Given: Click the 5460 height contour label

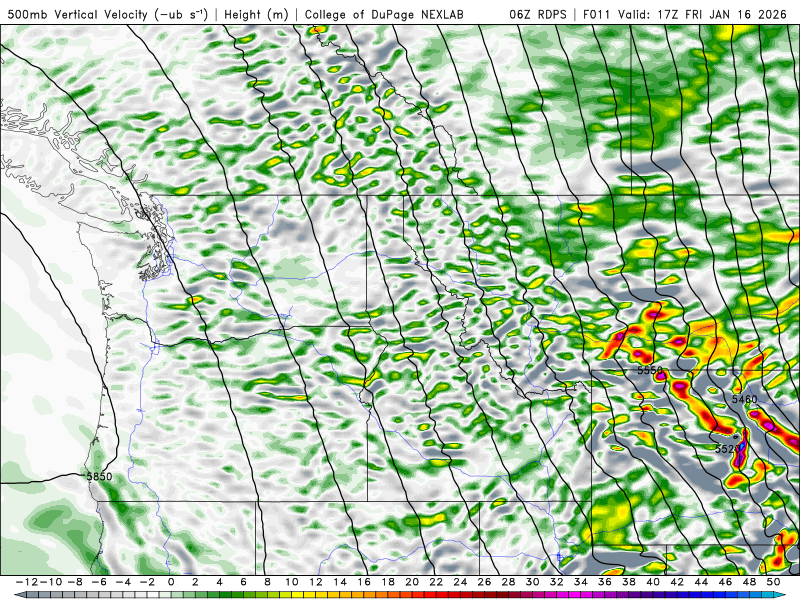Looking at the screenshot, I should (x=744, y=399).
